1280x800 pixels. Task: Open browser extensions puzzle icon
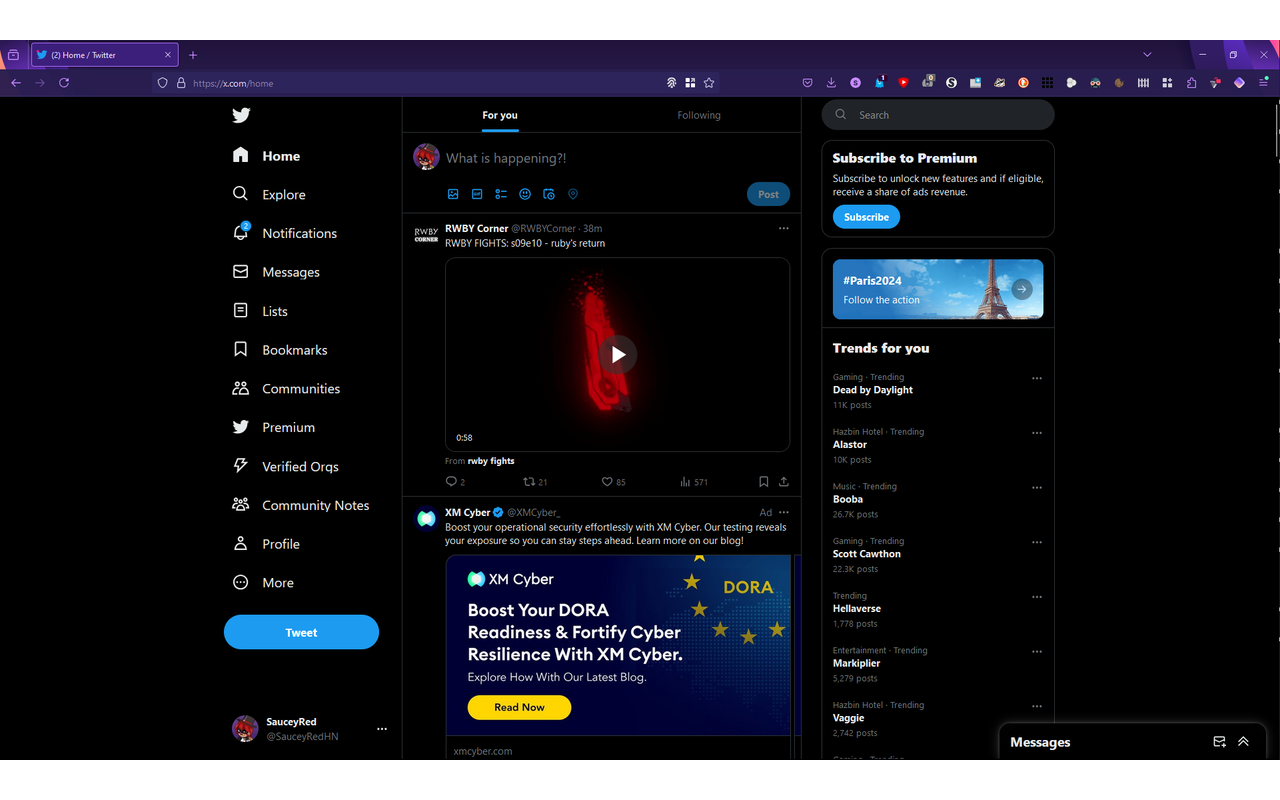(x=1191, y=83)
